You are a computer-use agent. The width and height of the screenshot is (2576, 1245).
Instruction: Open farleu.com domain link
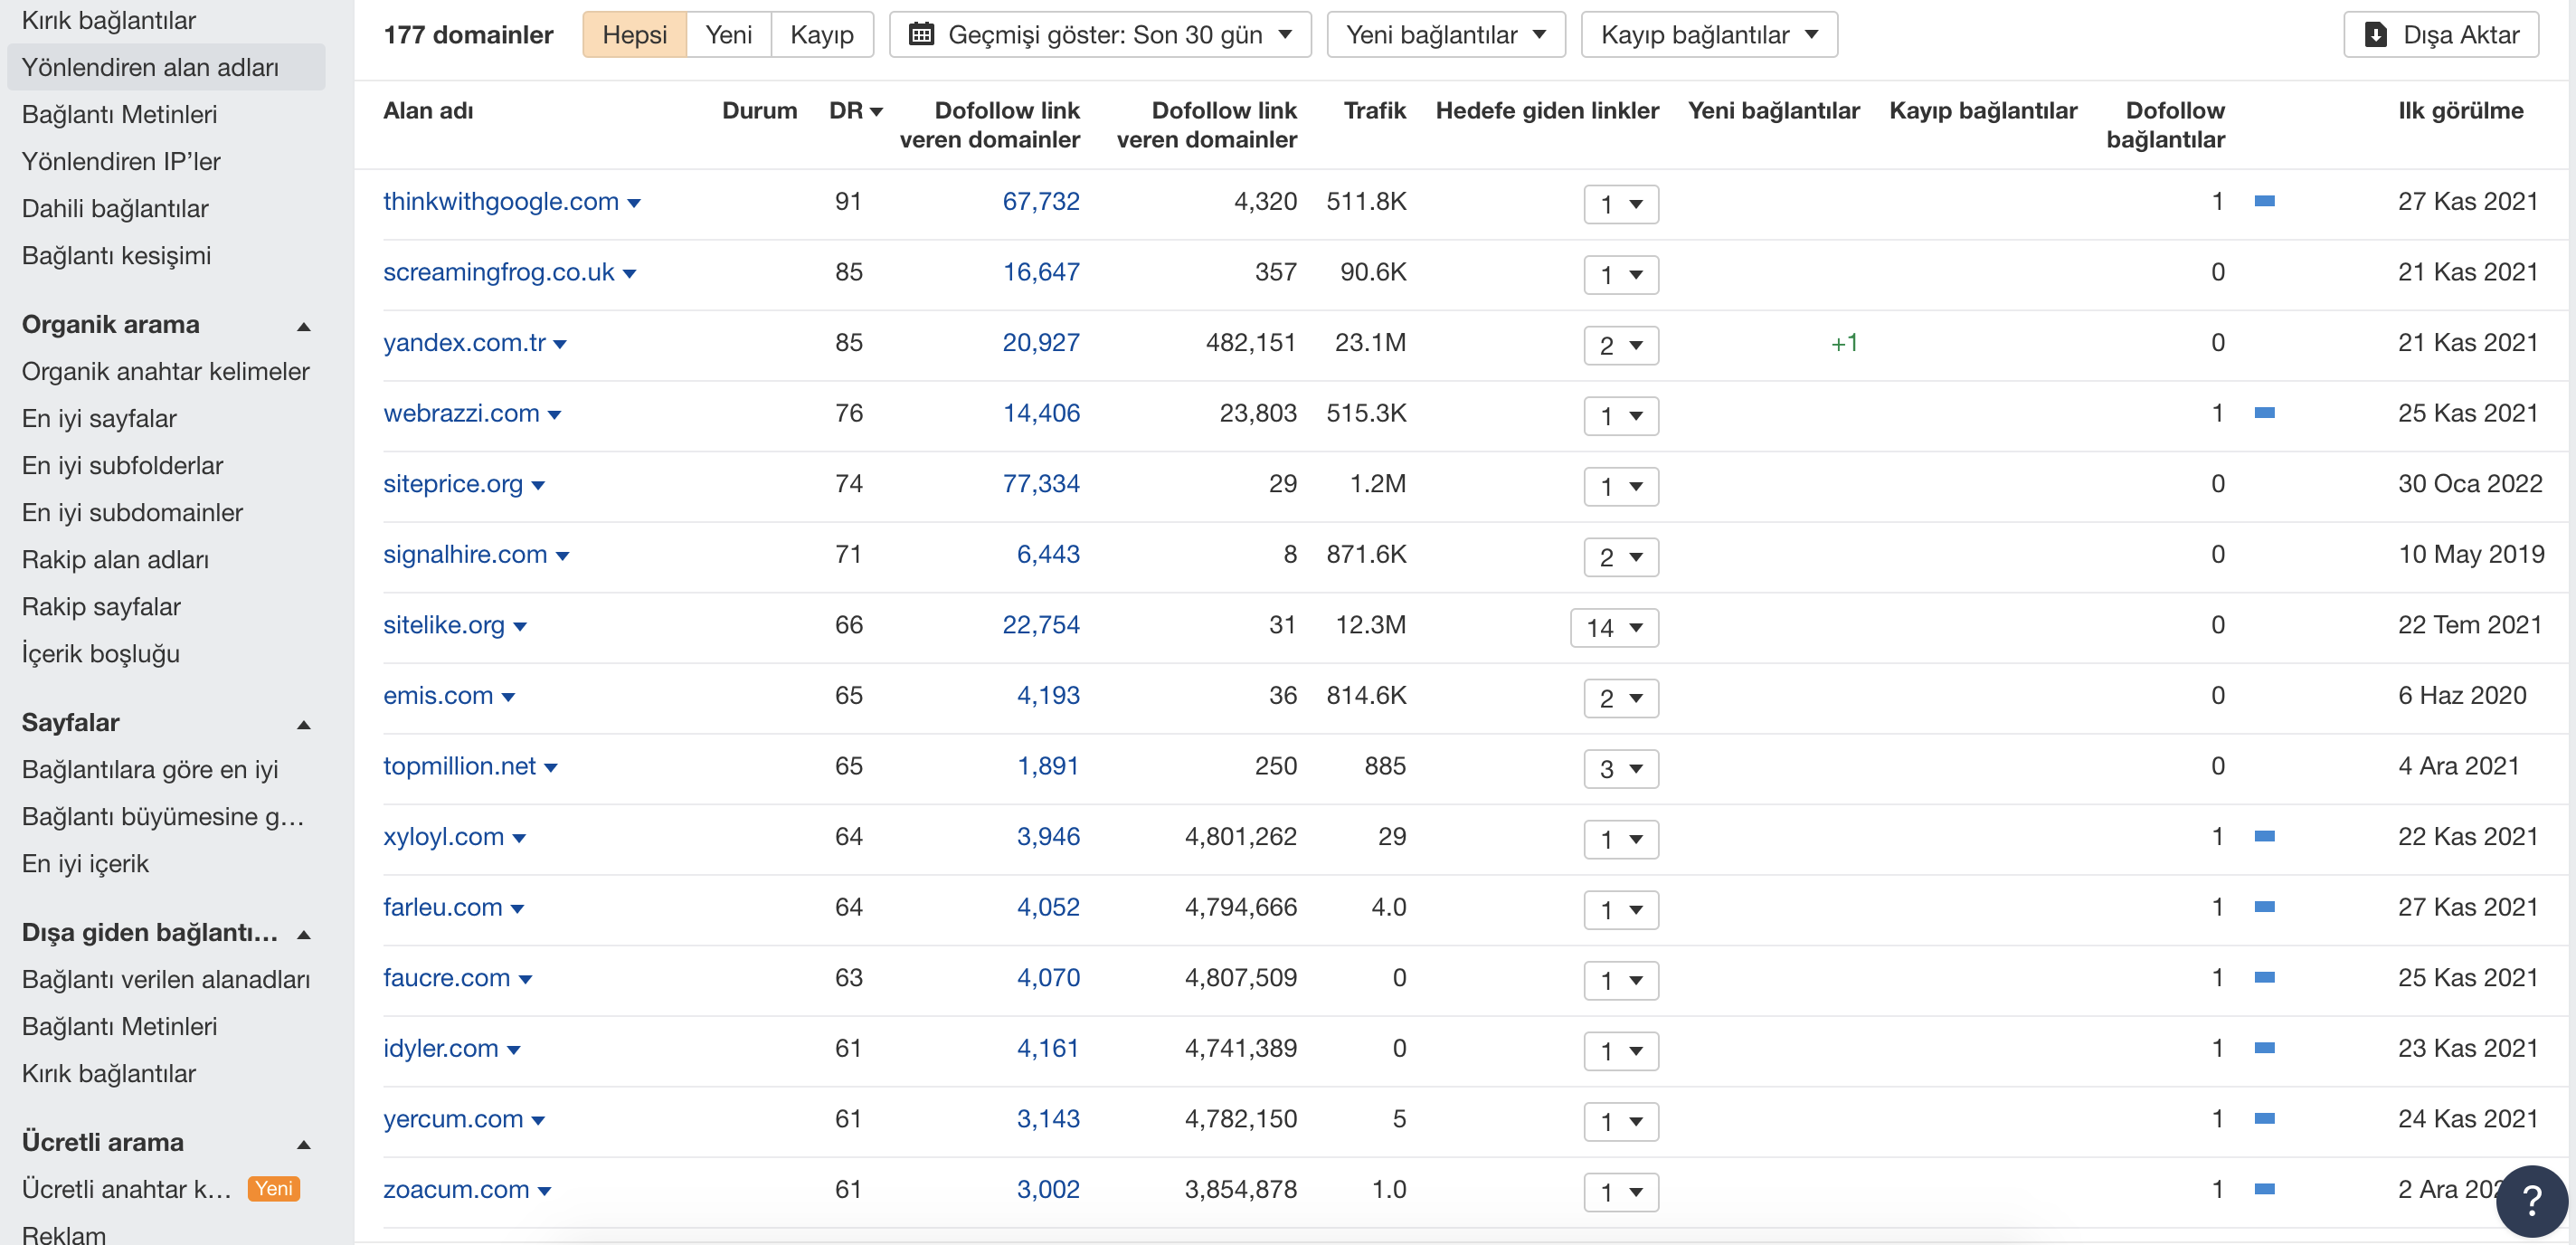[443, 907]
